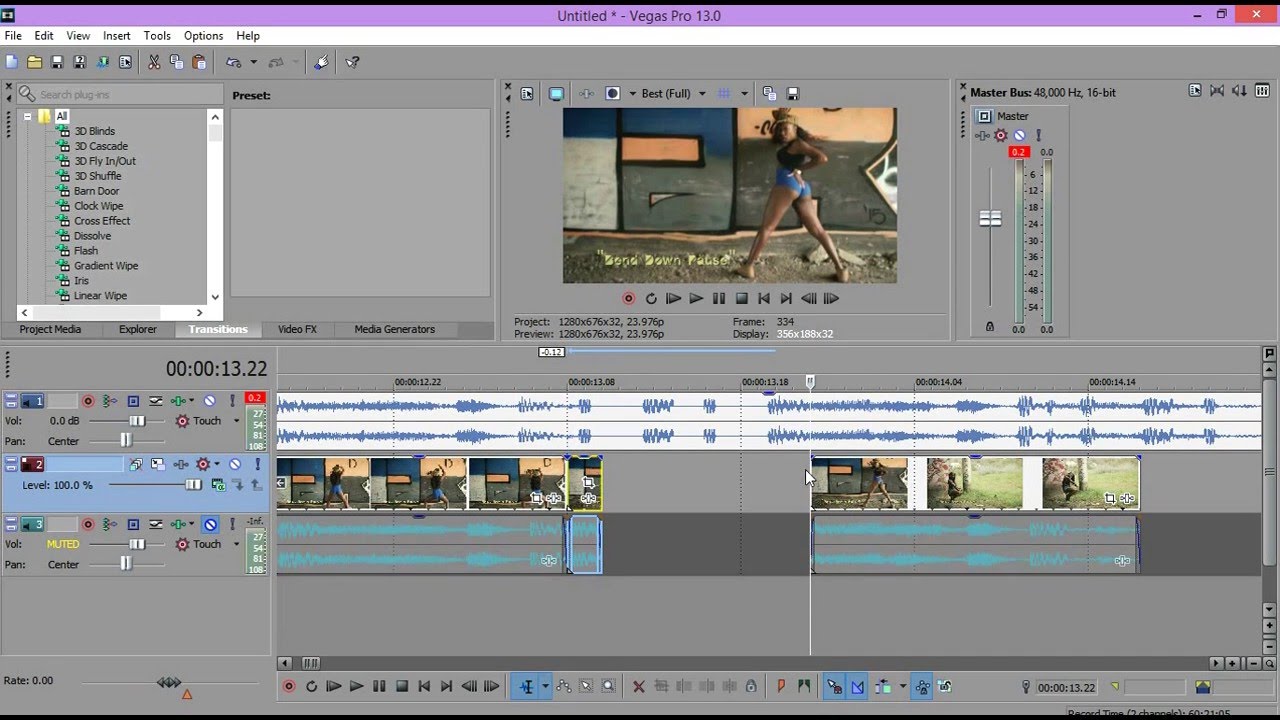Open Auto Ripple dropdown arrow
1280x720 pixels.
[902, 687]
